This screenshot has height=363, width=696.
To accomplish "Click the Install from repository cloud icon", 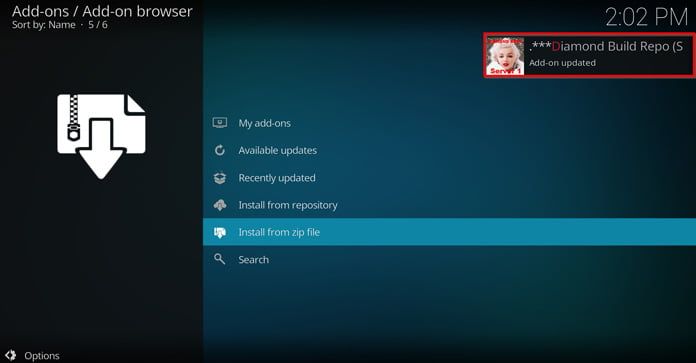I will pos(220,205).
